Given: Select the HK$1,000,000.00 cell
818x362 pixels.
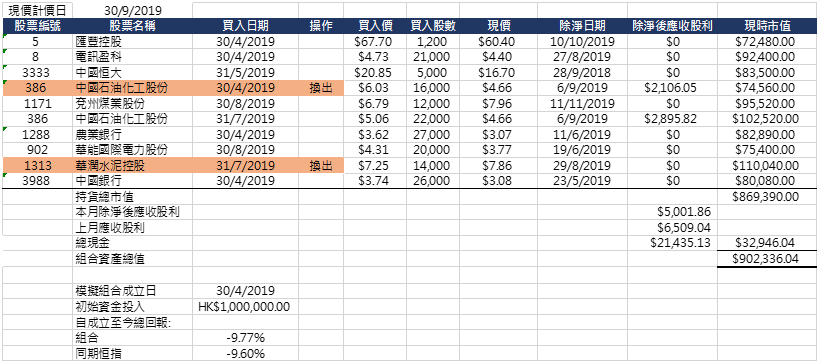Looking at the screenshot, I should (x=245, y=306).
